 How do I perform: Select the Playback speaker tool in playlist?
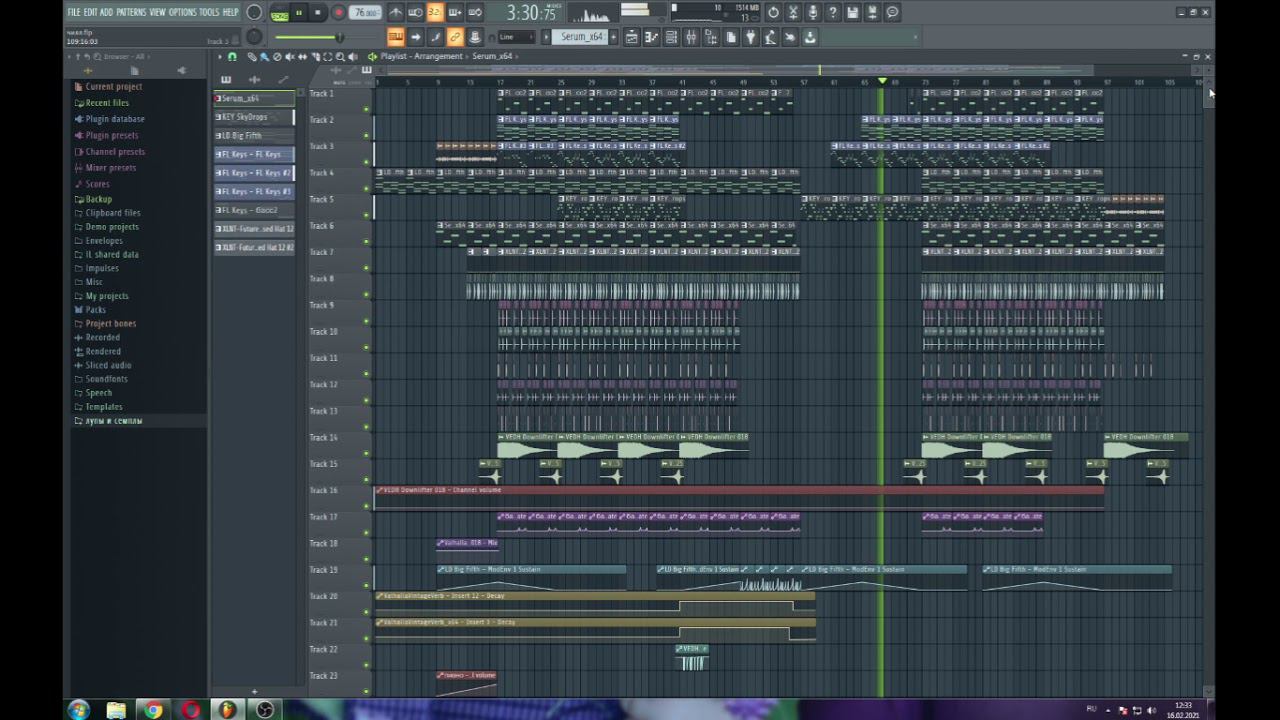coord(353,56)
